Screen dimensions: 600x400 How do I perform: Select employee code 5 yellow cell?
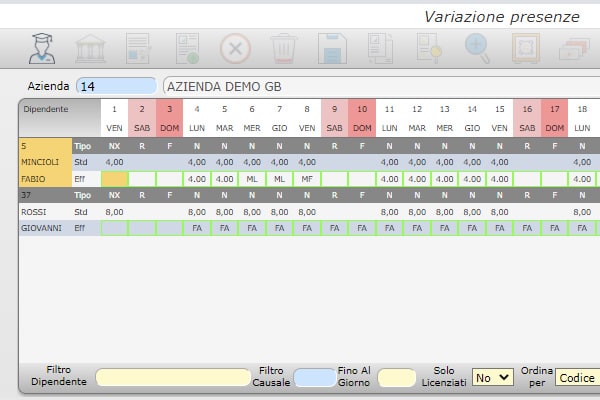click(45, 145)
